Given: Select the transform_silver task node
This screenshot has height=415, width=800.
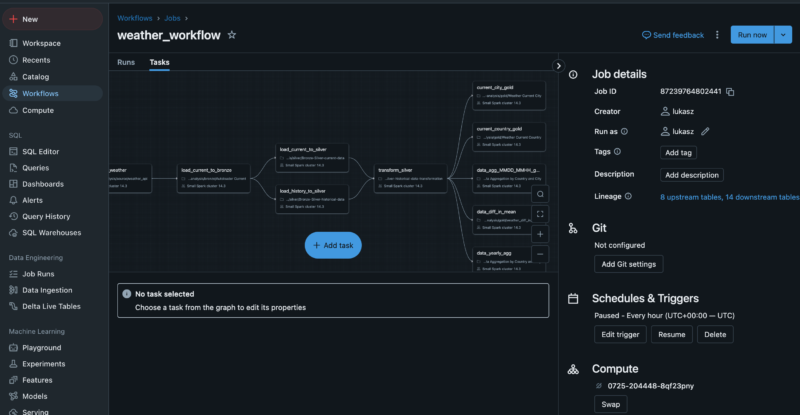Looking at the screenshot, I should pyautogui.click(x=410, y=176).
